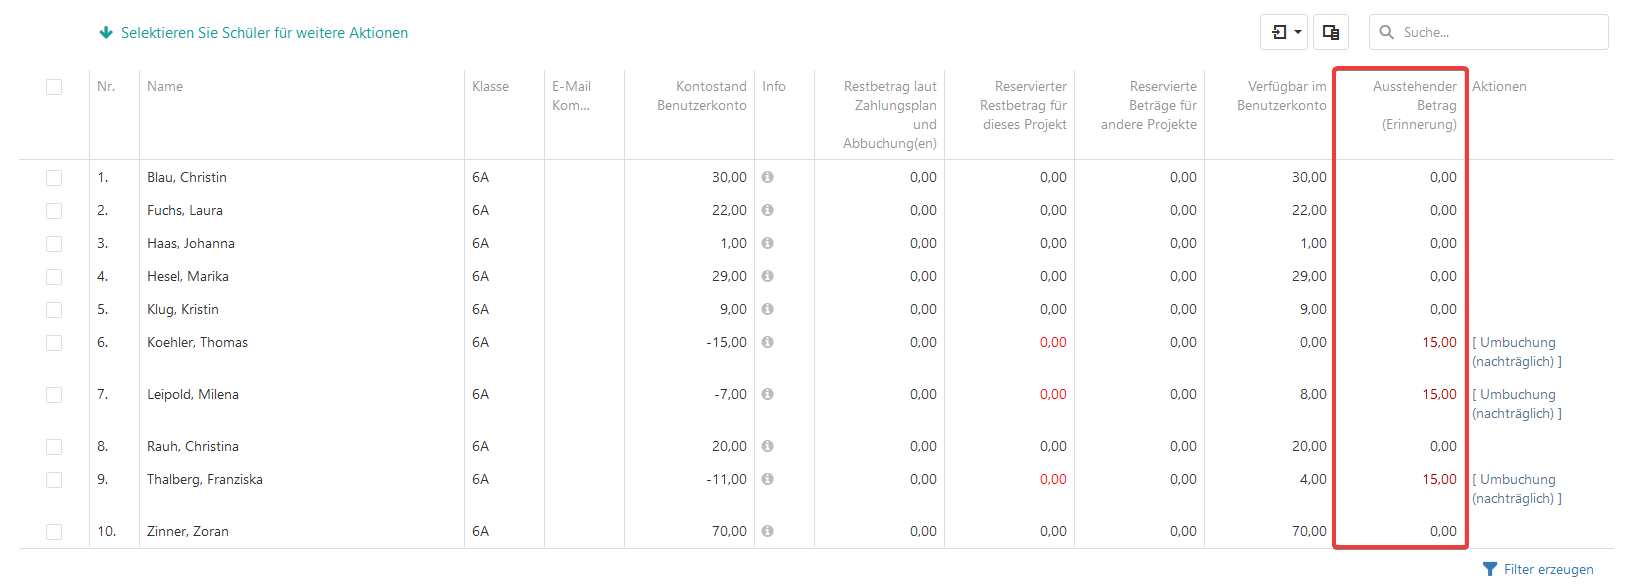
Task: Click the info icon for Hesel, Marika
Action: pos(767,276)
